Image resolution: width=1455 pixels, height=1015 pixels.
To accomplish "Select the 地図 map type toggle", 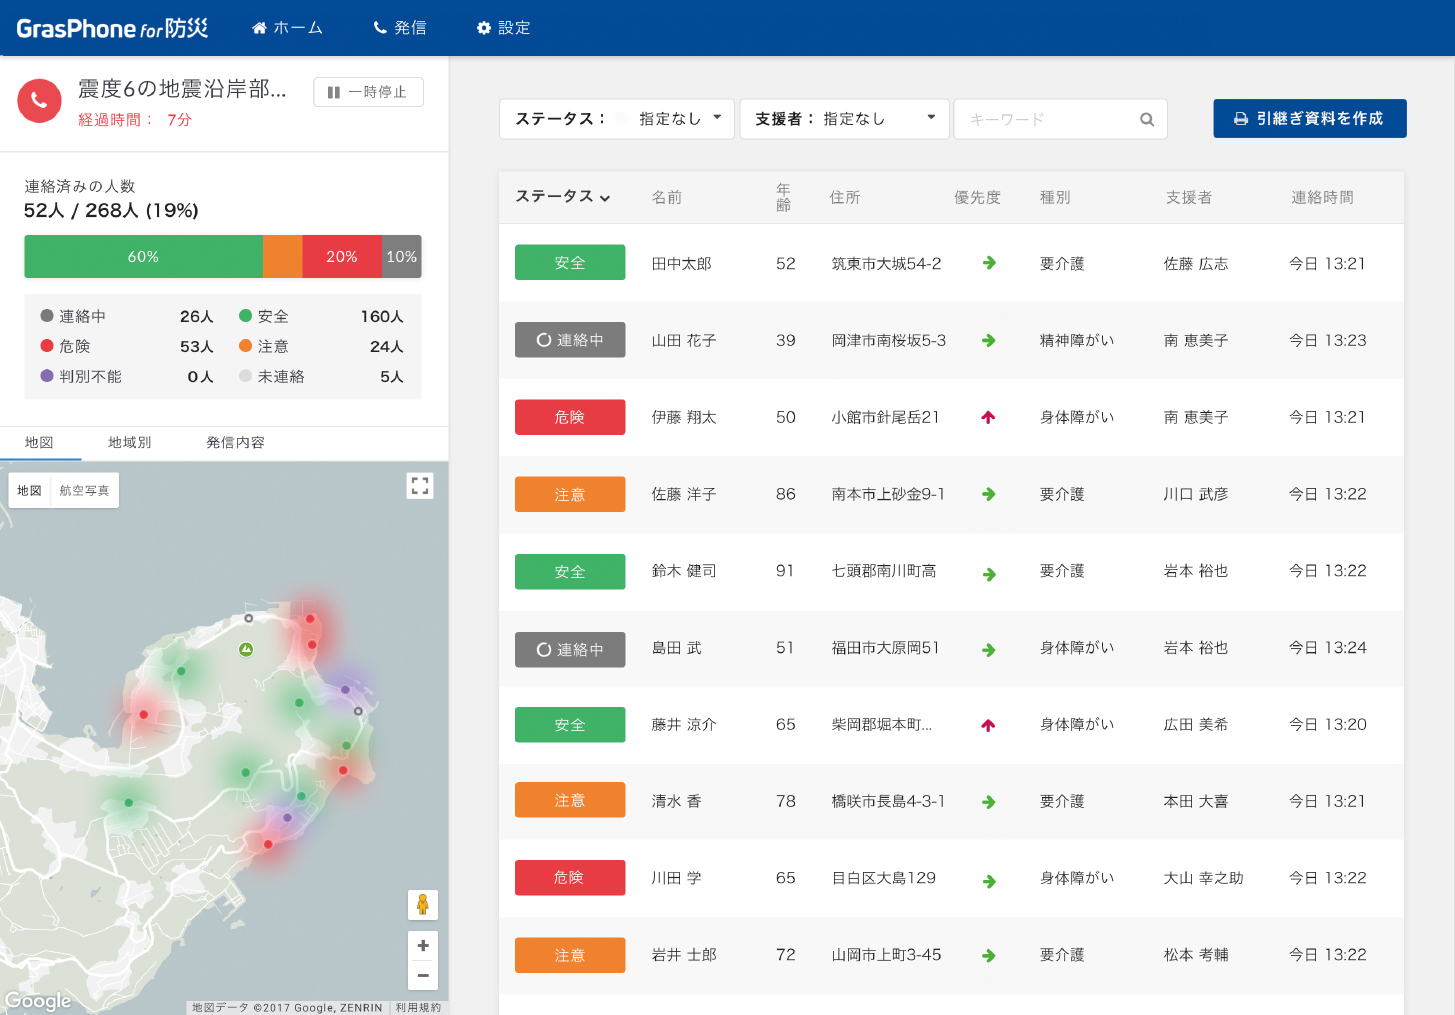I will pos(30,491).
